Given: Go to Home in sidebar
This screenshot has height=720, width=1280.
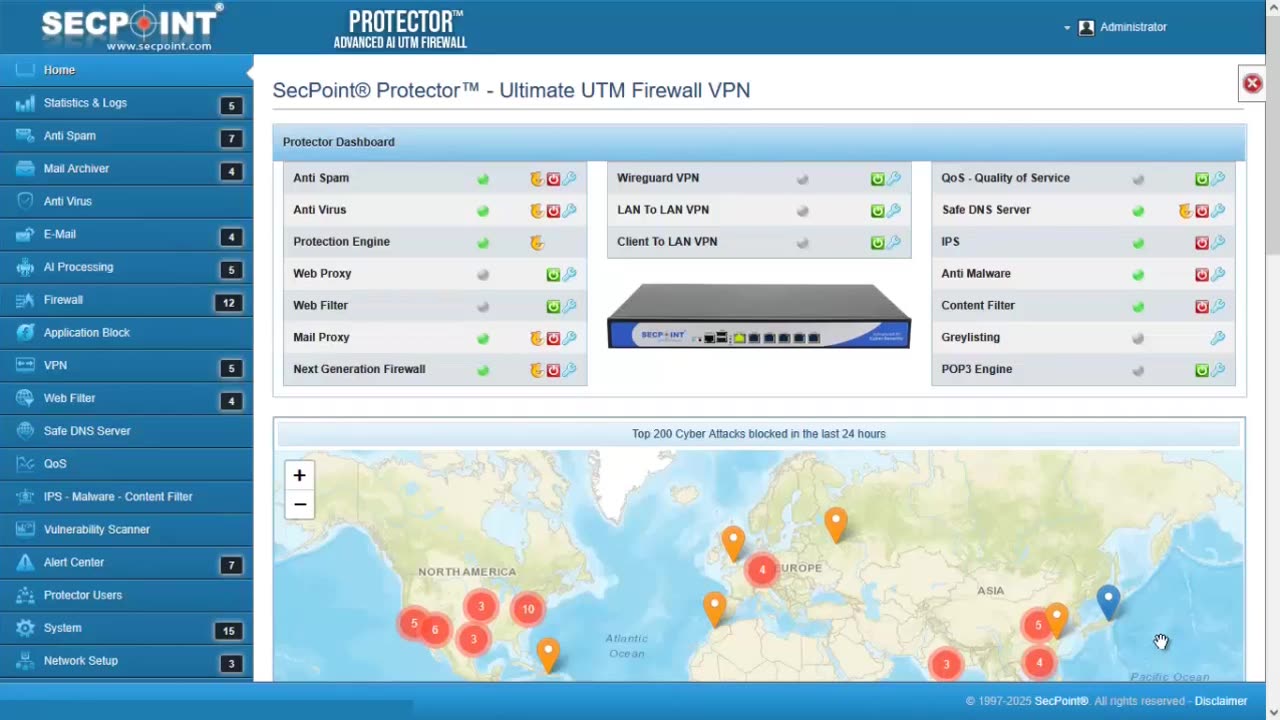Looking at the screenshot, I should pos(126,70).
